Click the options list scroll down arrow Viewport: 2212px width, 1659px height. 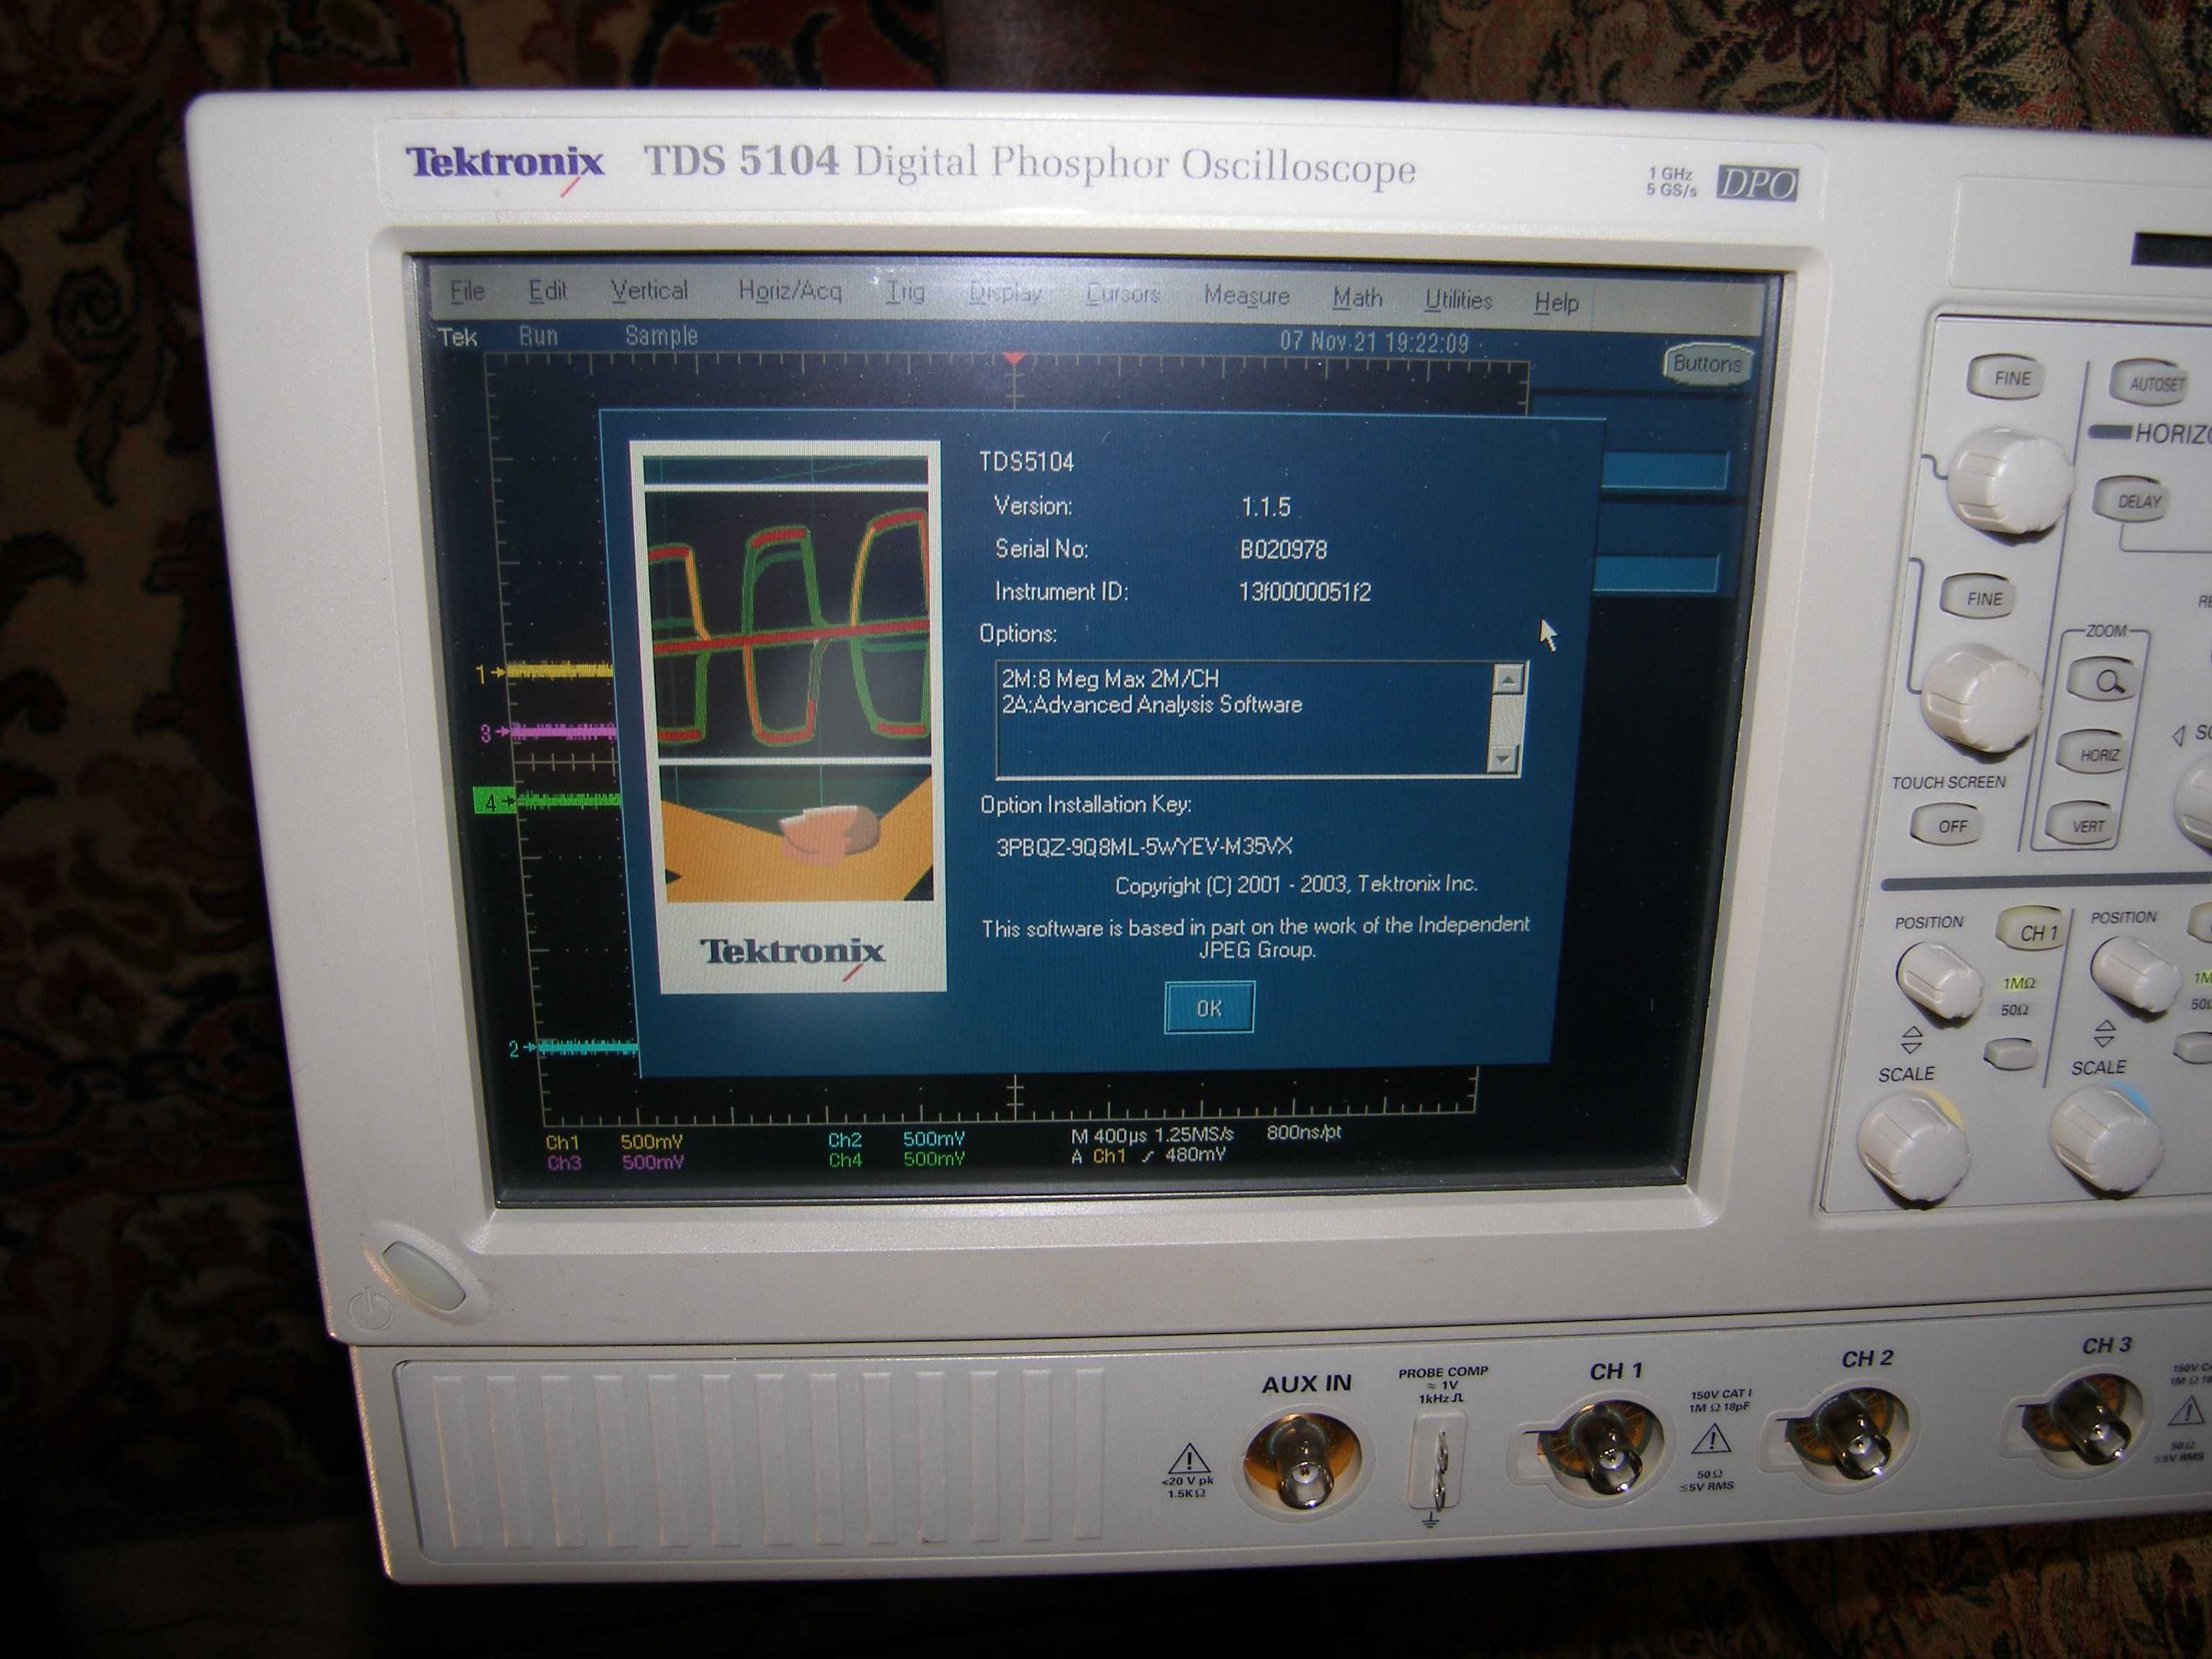(1503, 759)
